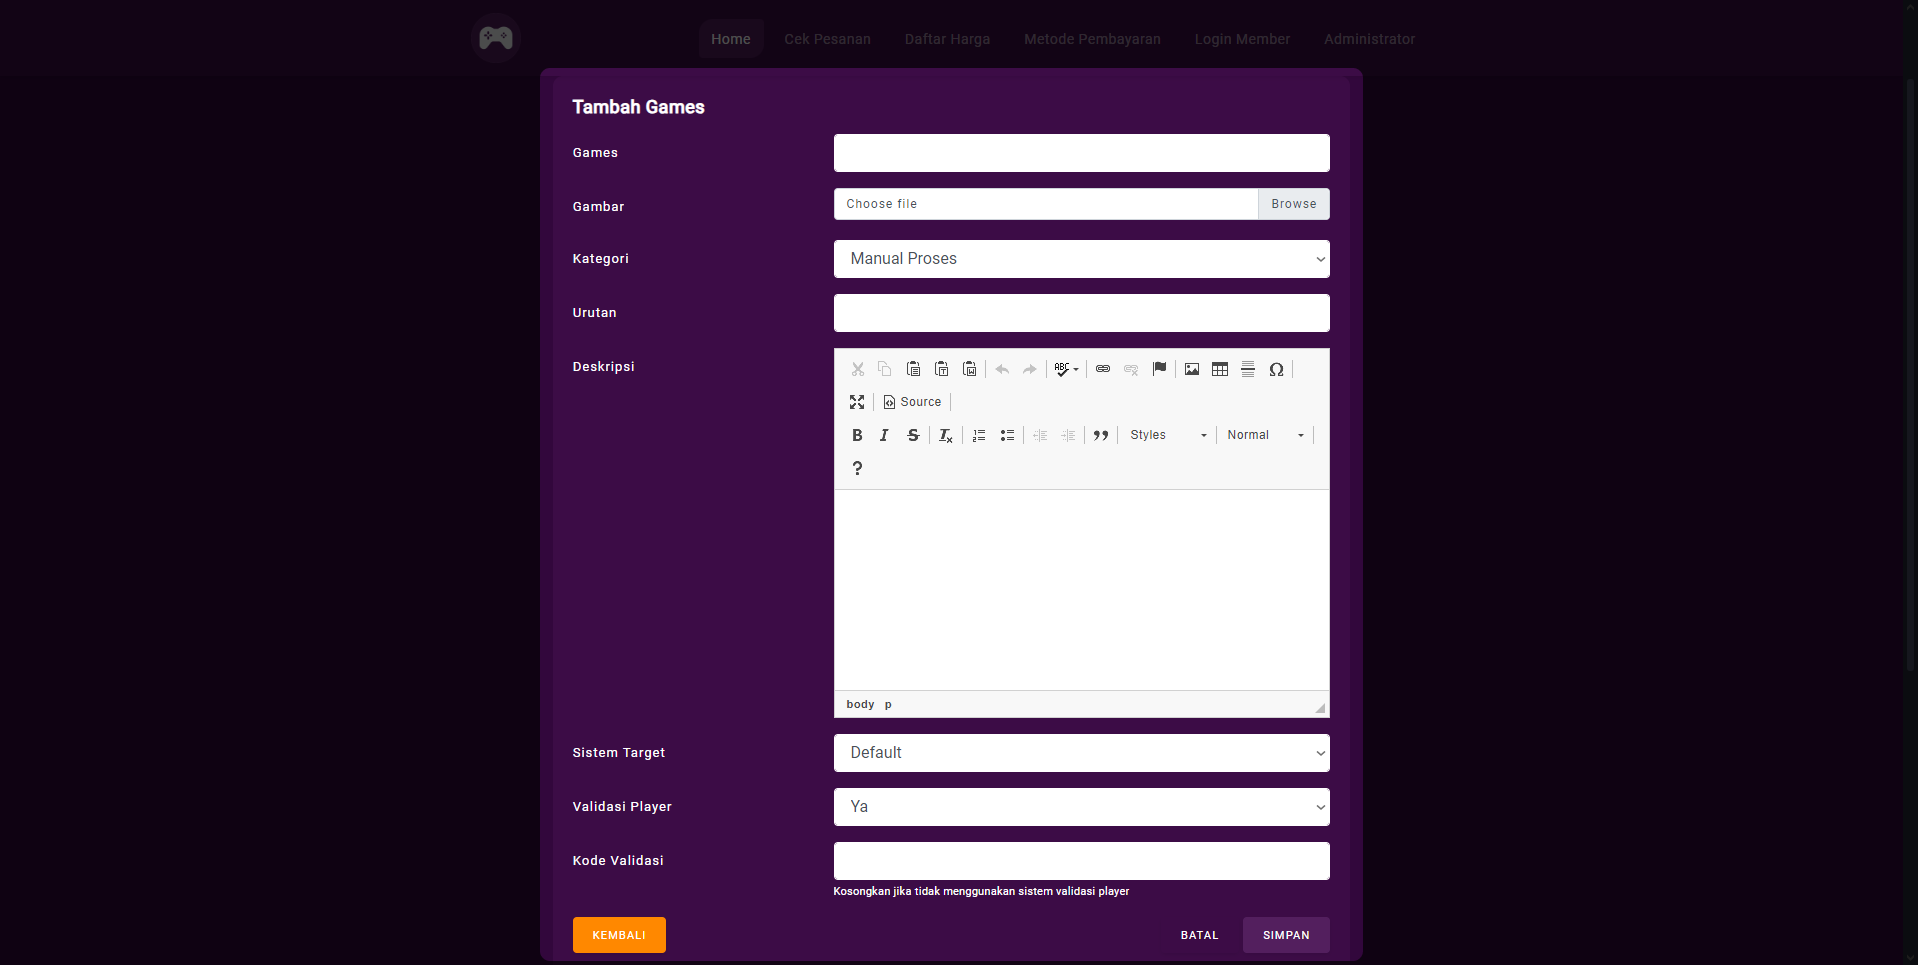Image resolution: width=1918 pixels, height=965 pixels.
Task: Click the About editor question mark
Action: [857, 468]
